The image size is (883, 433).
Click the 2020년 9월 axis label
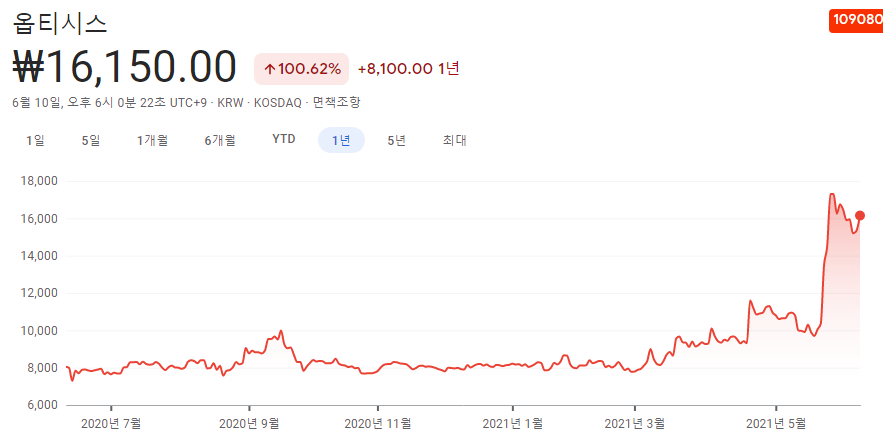pos(249,422)
